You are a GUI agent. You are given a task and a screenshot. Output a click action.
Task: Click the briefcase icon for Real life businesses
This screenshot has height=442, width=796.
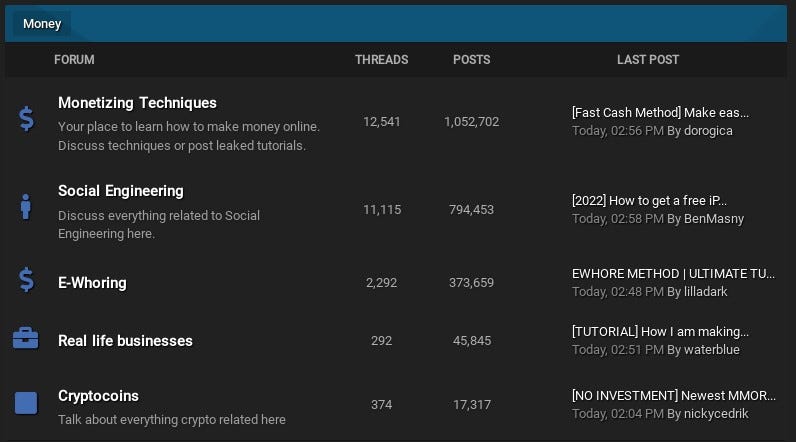(x=25, y=338)
